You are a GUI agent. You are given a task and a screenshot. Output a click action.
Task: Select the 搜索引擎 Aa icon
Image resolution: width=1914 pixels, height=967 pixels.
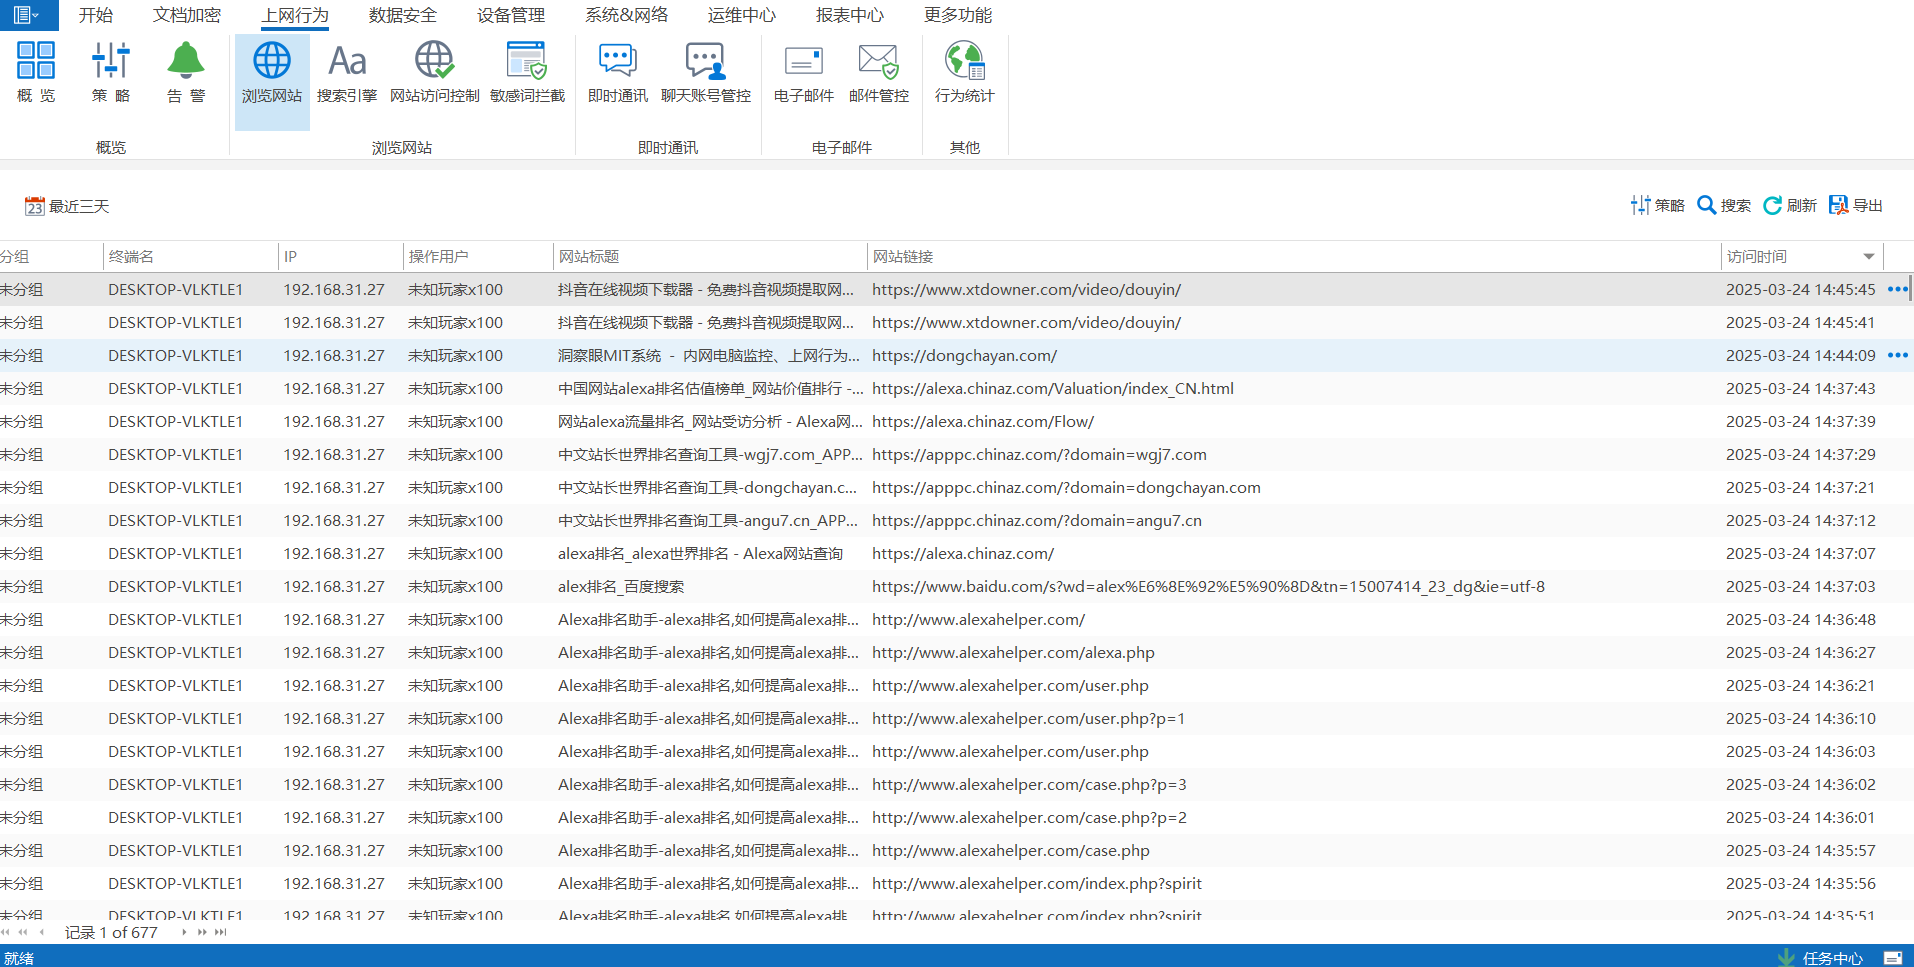347,72
